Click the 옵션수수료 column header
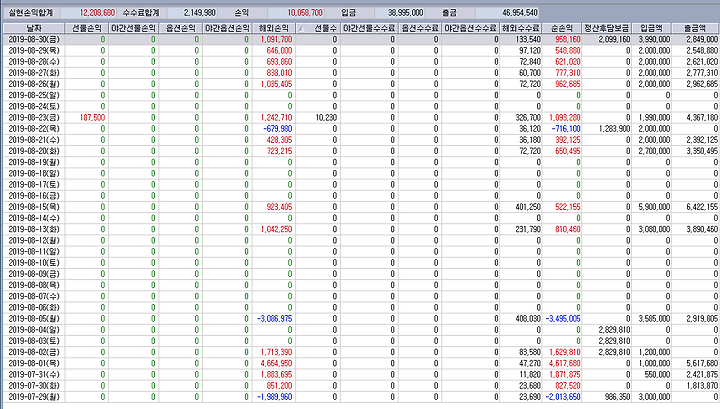Screen dimensions: 720x409 [x=420, y=28]
